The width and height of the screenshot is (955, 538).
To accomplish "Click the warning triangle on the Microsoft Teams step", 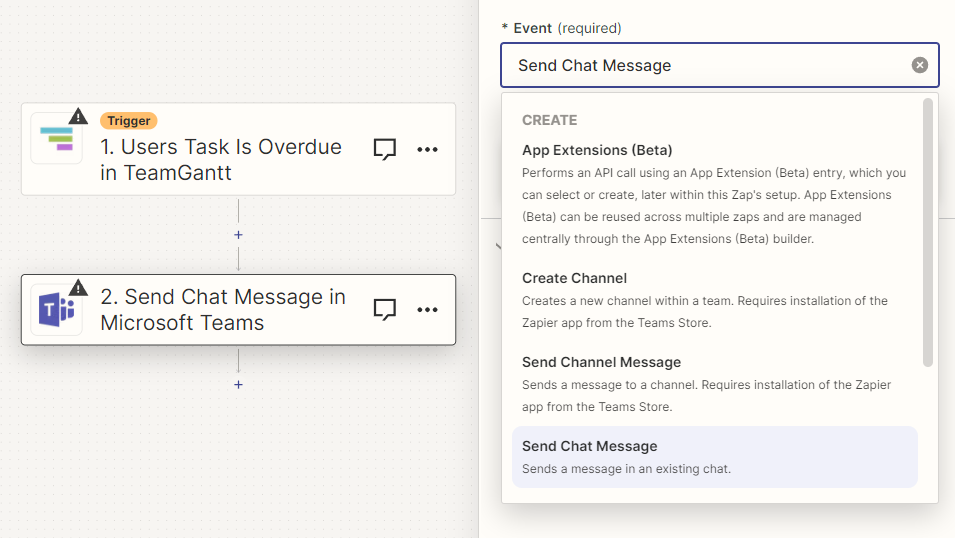I will point(78,288).
